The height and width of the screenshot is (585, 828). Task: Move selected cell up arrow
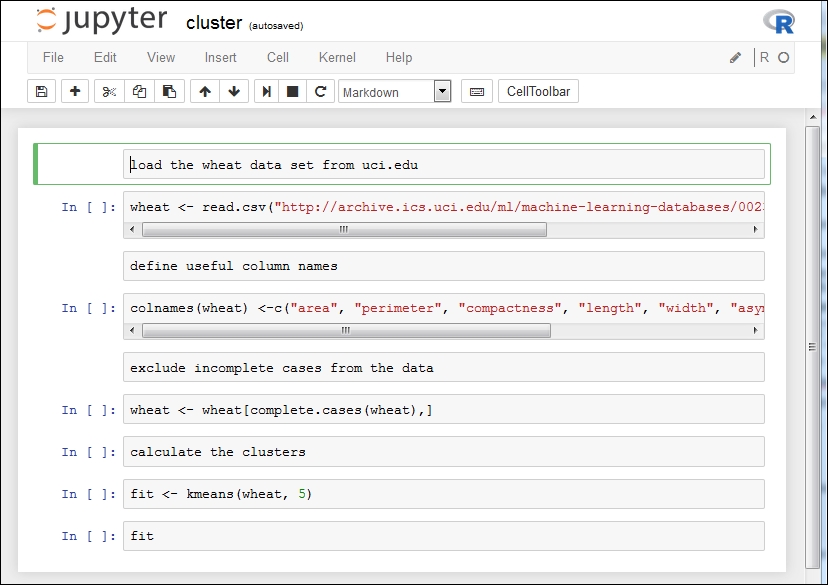pos(205,91)
